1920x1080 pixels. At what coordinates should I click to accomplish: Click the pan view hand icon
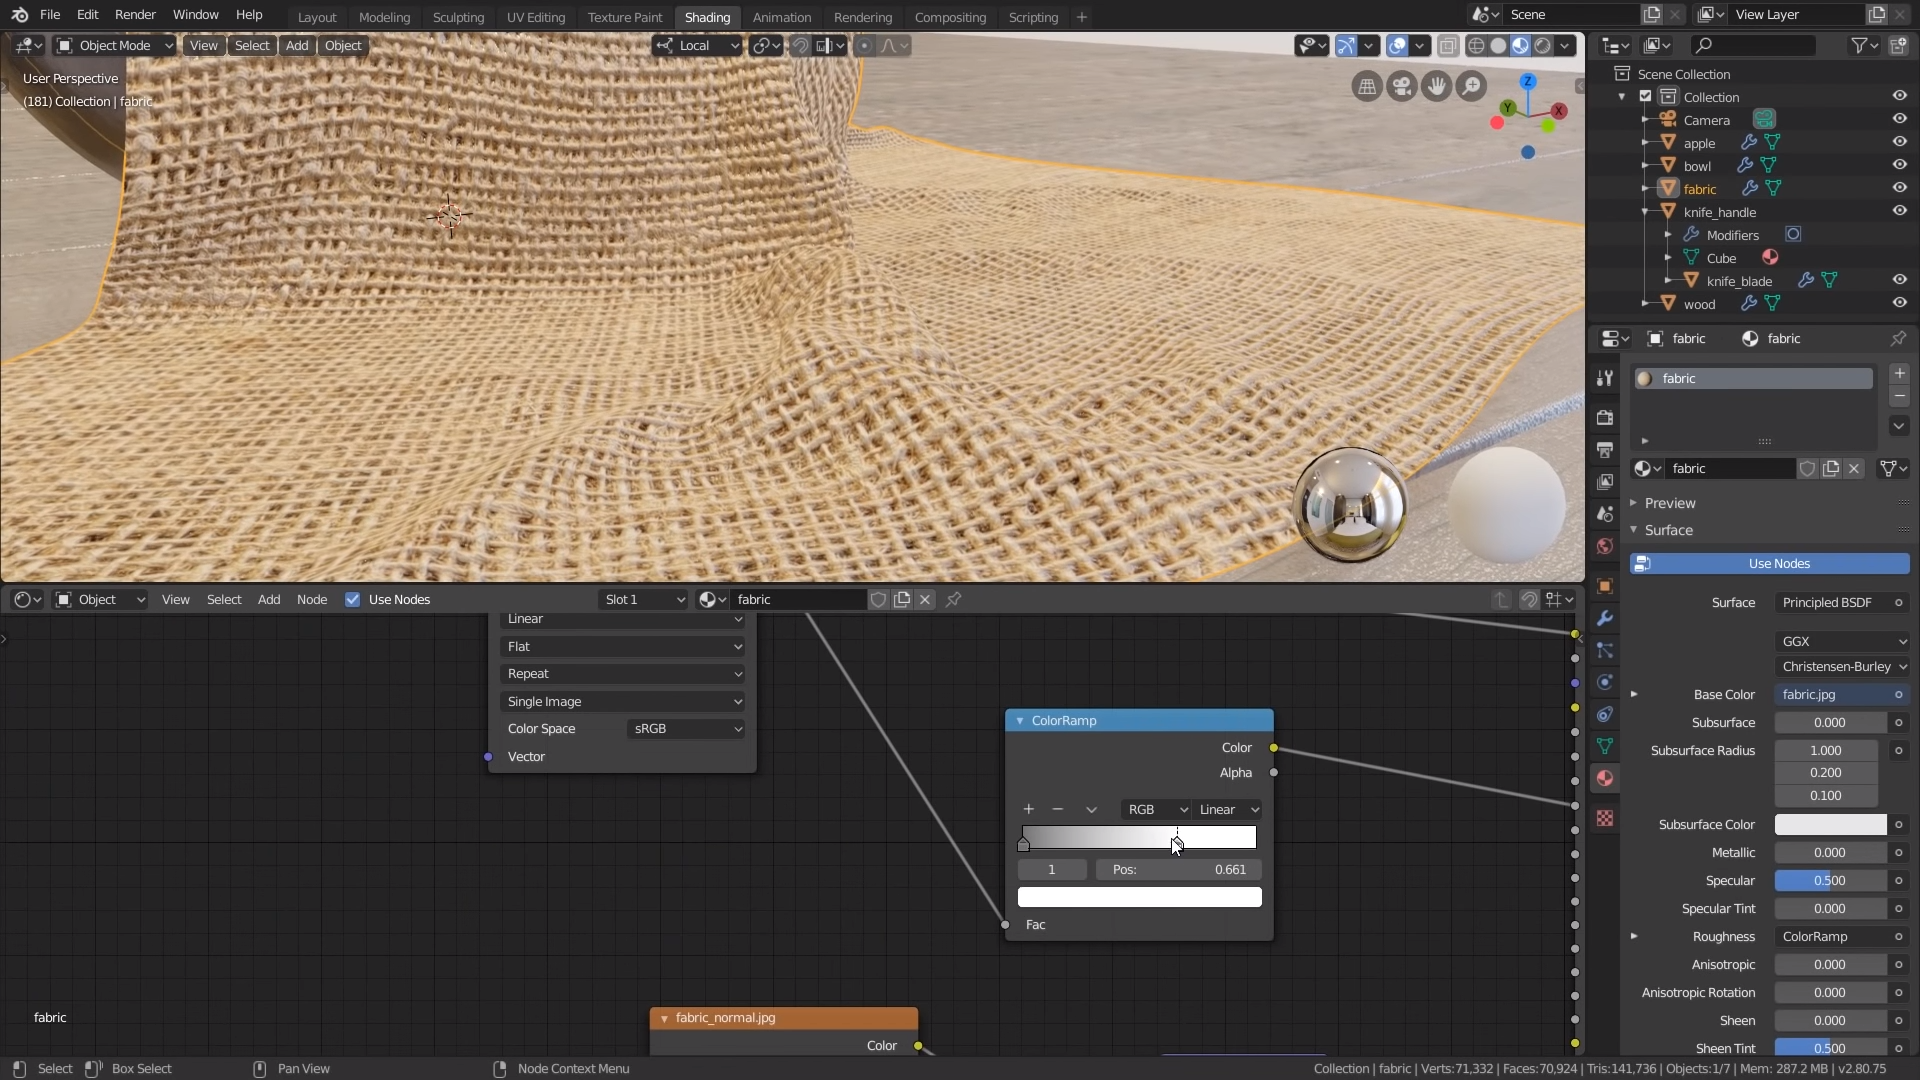[x=1437, y=87]
